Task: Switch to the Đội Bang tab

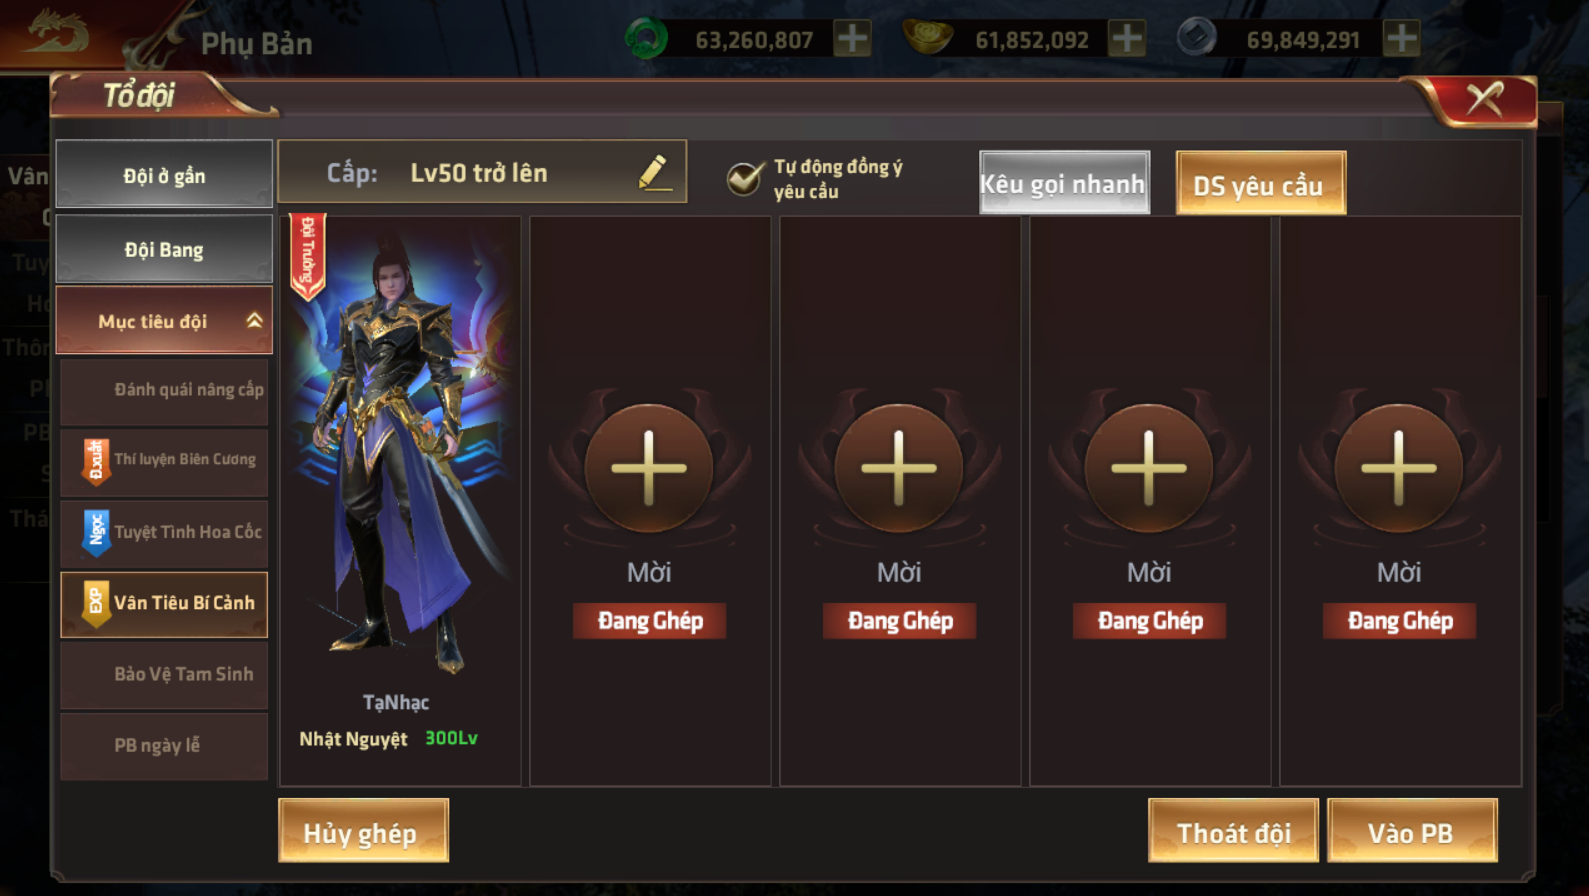Action: click(x=164, y=249)
